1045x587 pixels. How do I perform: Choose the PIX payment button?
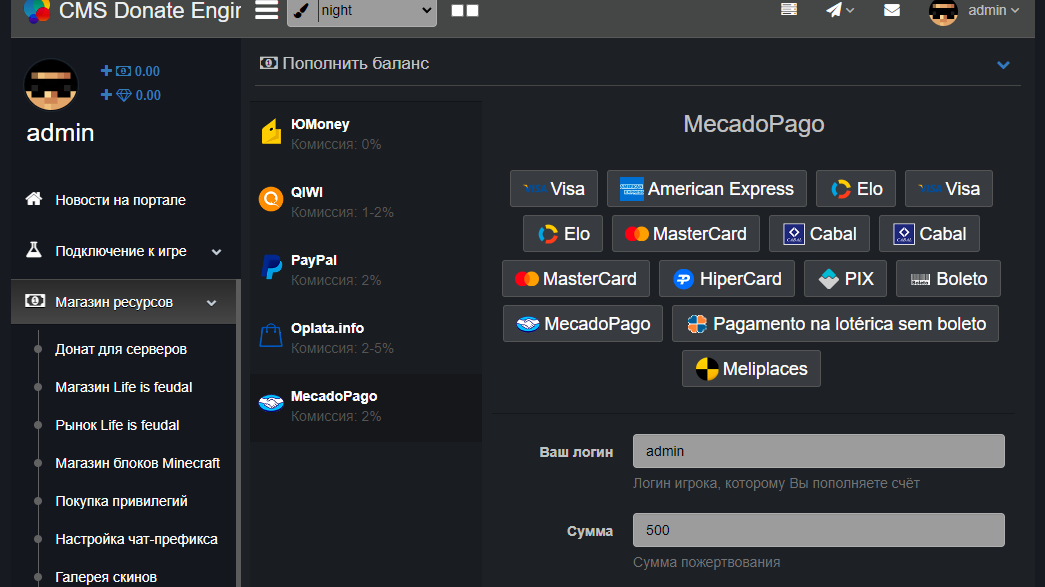(x=845, y=279)
